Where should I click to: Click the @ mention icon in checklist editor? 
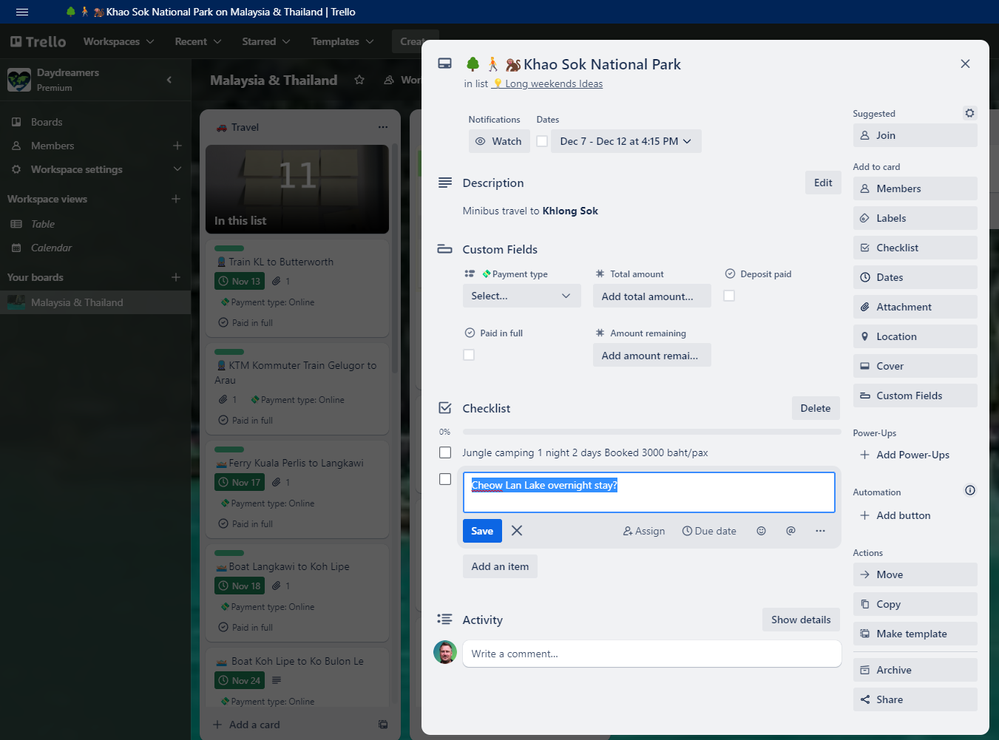[x=791, y=531]
